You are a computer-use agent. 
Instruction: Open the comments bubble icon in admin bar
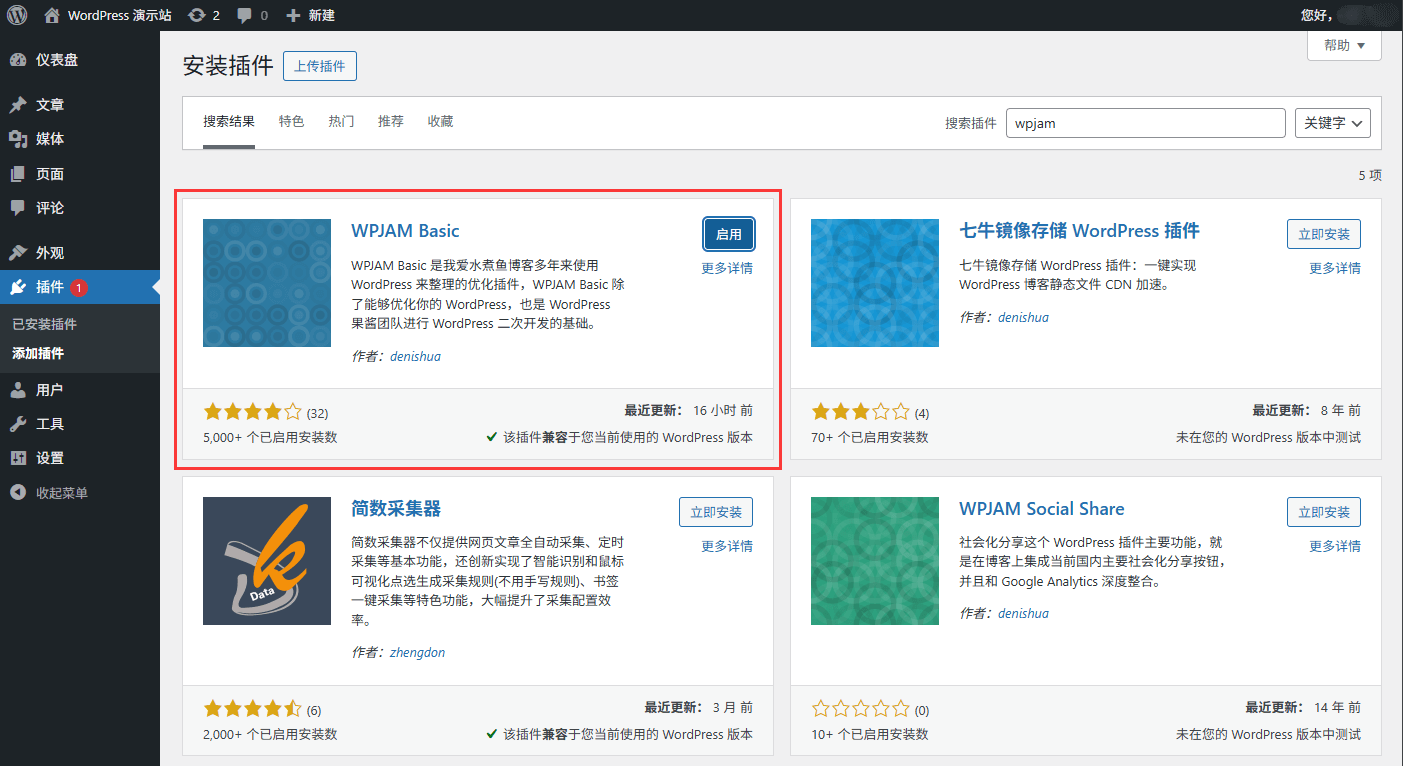point(245,15)
